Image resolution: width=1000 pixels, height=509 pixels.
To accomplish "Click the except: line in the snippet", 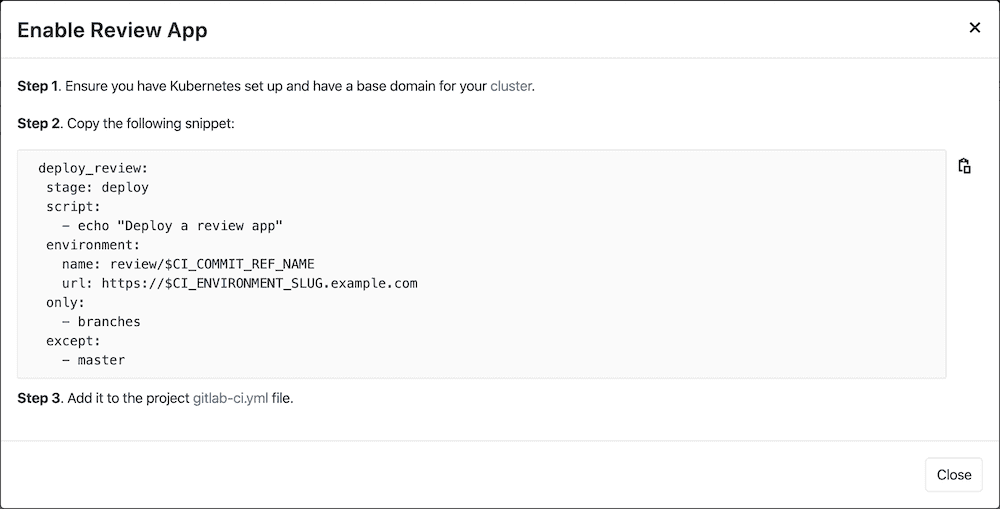I will click(73, 341).
